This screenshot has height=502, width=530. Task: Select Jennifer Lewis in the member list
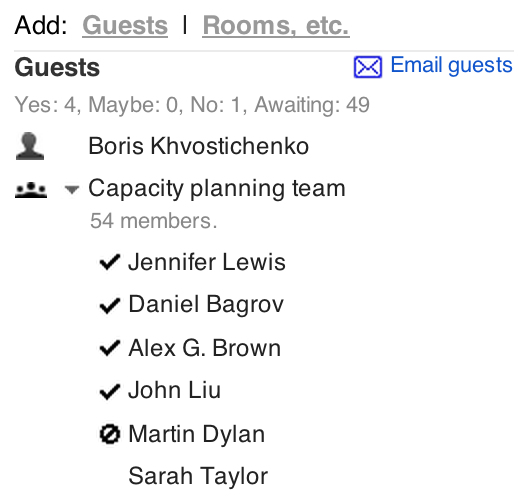207,262
